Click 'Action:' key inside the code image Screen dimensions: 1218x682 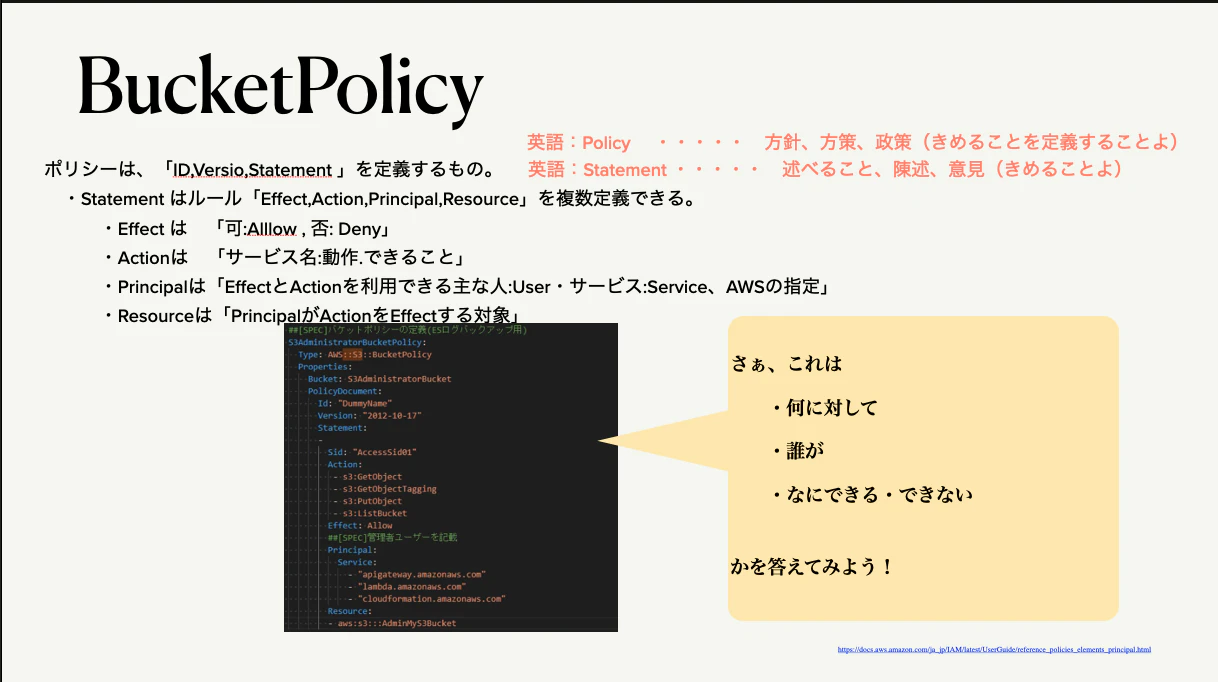click(345, 464)
